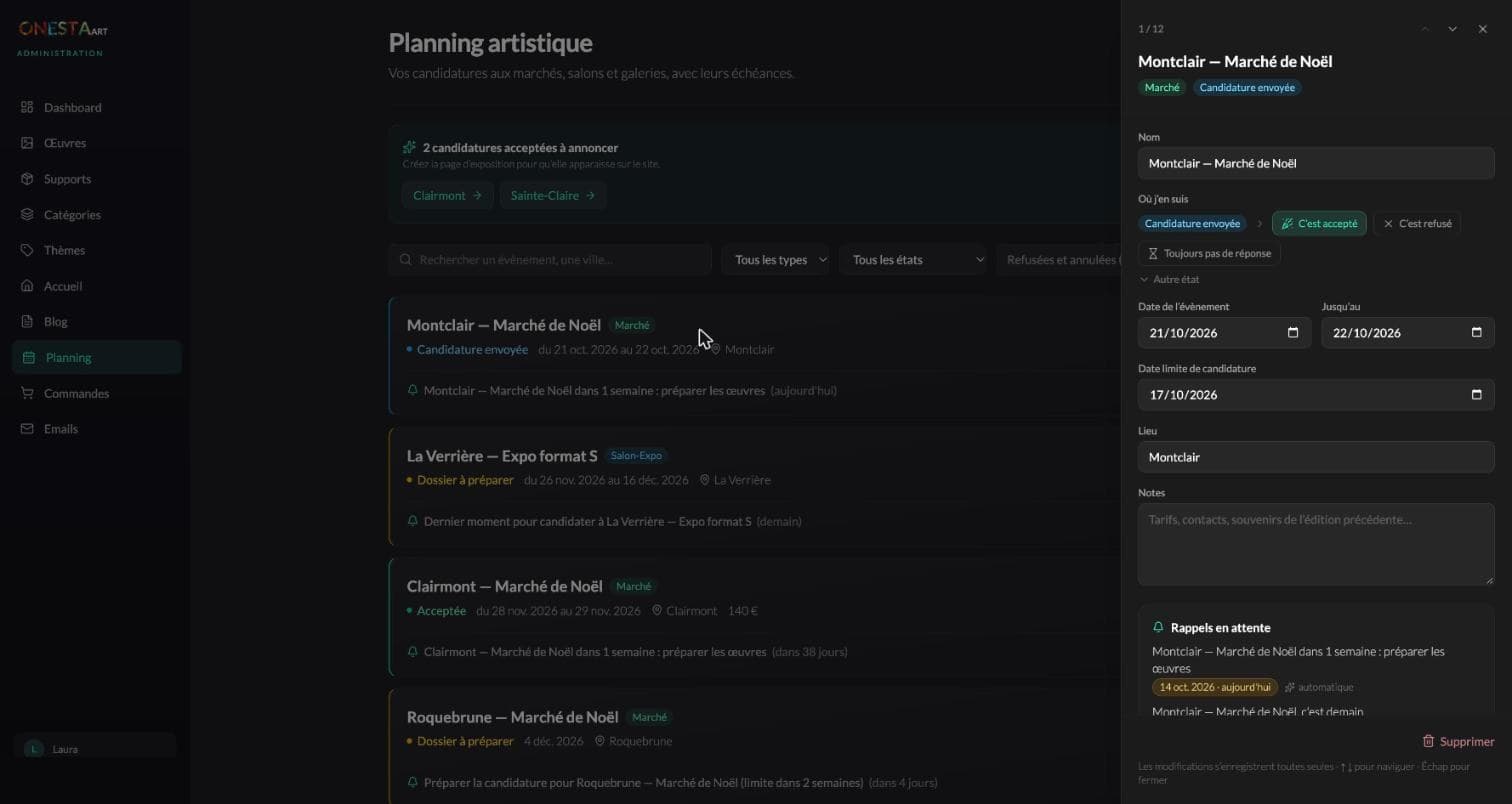Click the bell icon next to Rappels en attente
This screenshot has height=804, width=1512.
click(1158, 628)
